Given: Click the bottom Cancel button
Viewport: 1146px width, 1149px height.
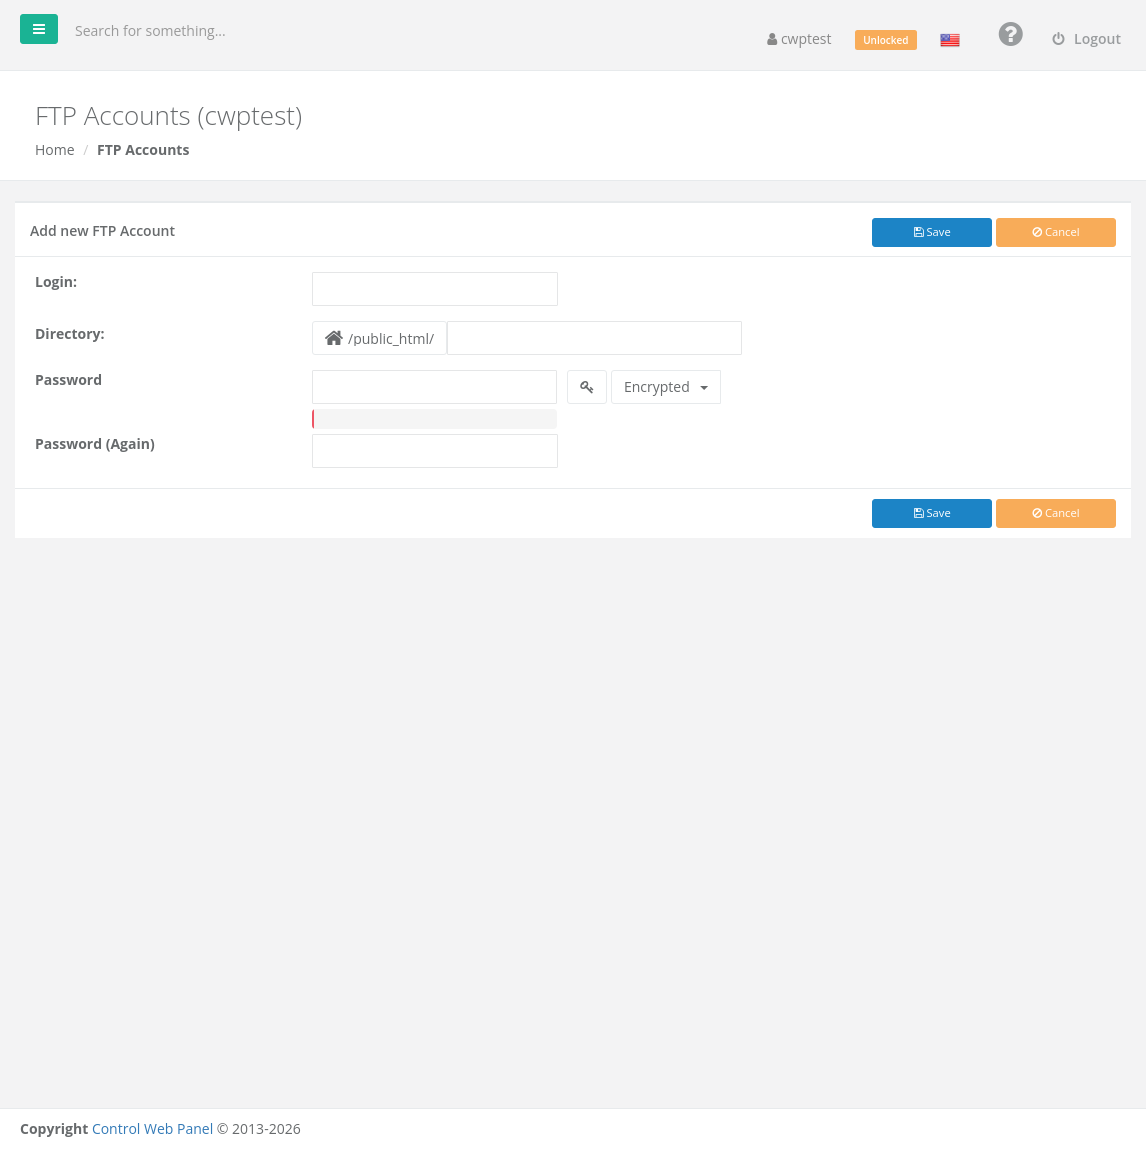Looking at the screenshot, I should tap(1055, 514).
